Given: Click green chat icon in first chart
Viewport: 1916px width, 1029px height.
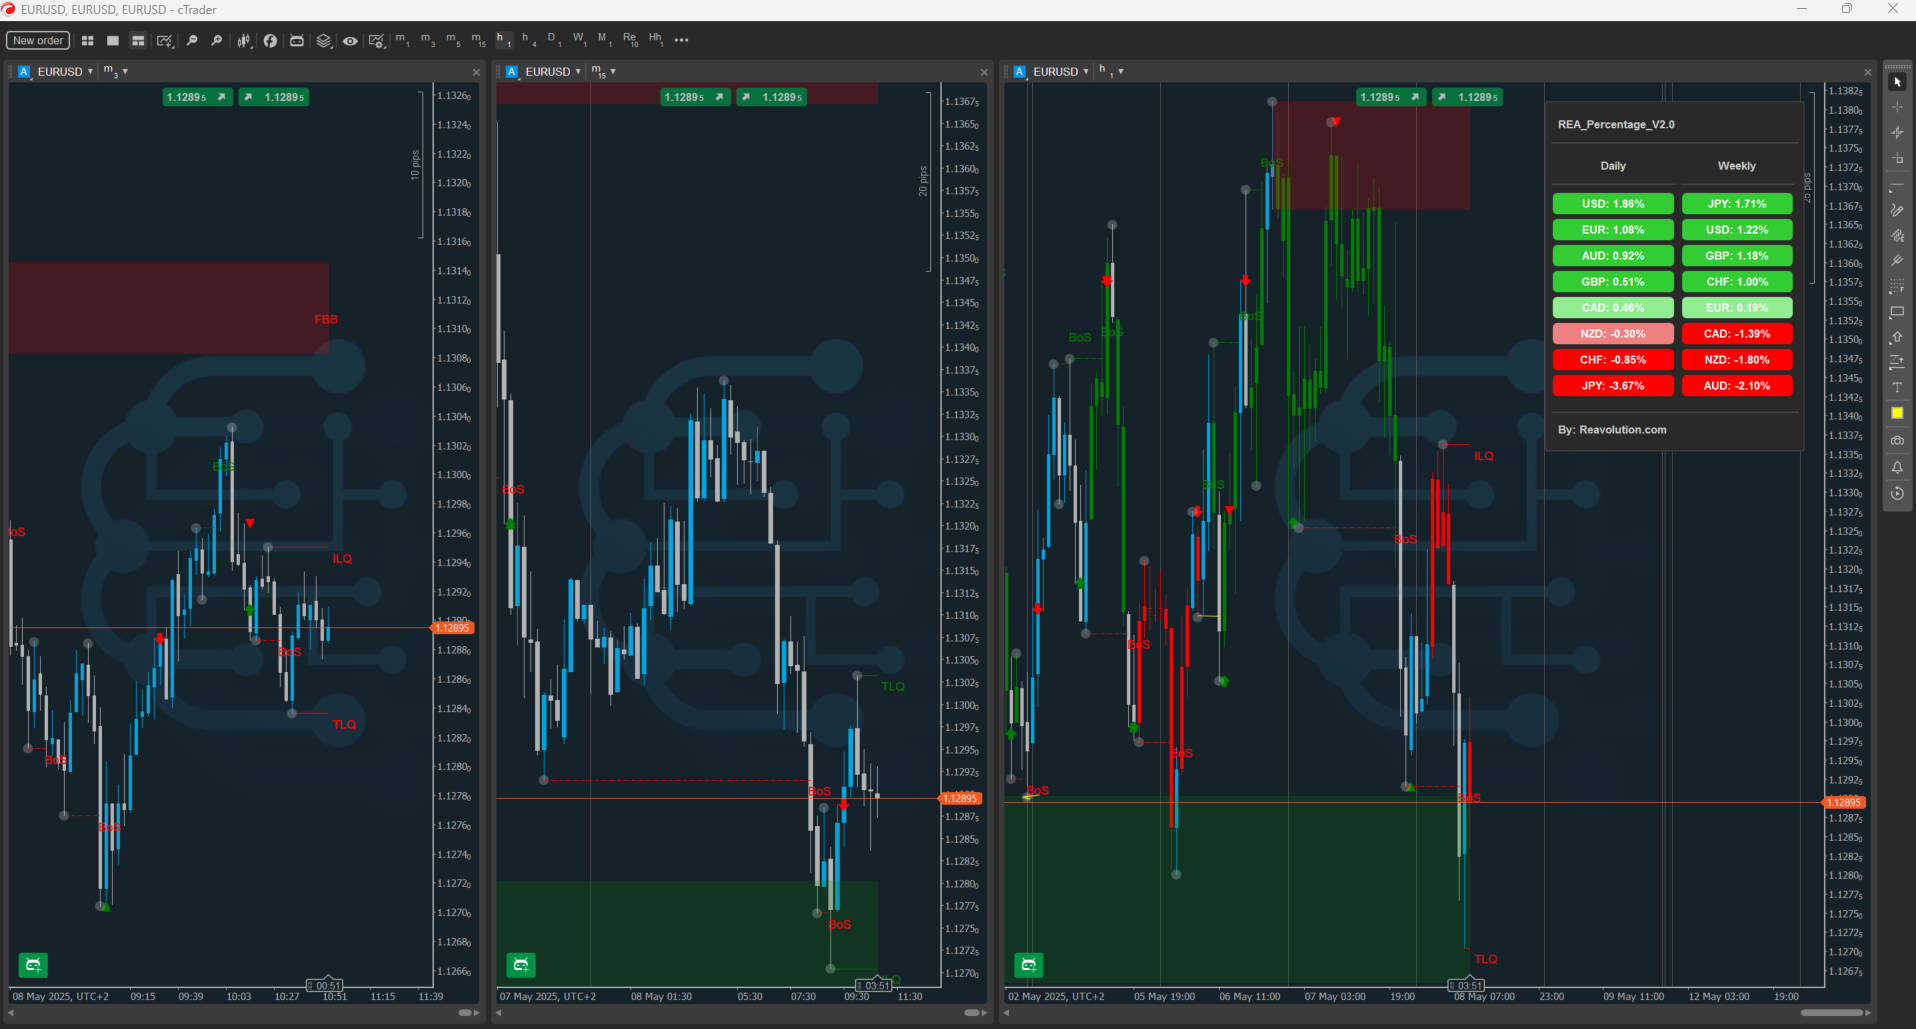Looking at the screenshot, I should [33, 965].
